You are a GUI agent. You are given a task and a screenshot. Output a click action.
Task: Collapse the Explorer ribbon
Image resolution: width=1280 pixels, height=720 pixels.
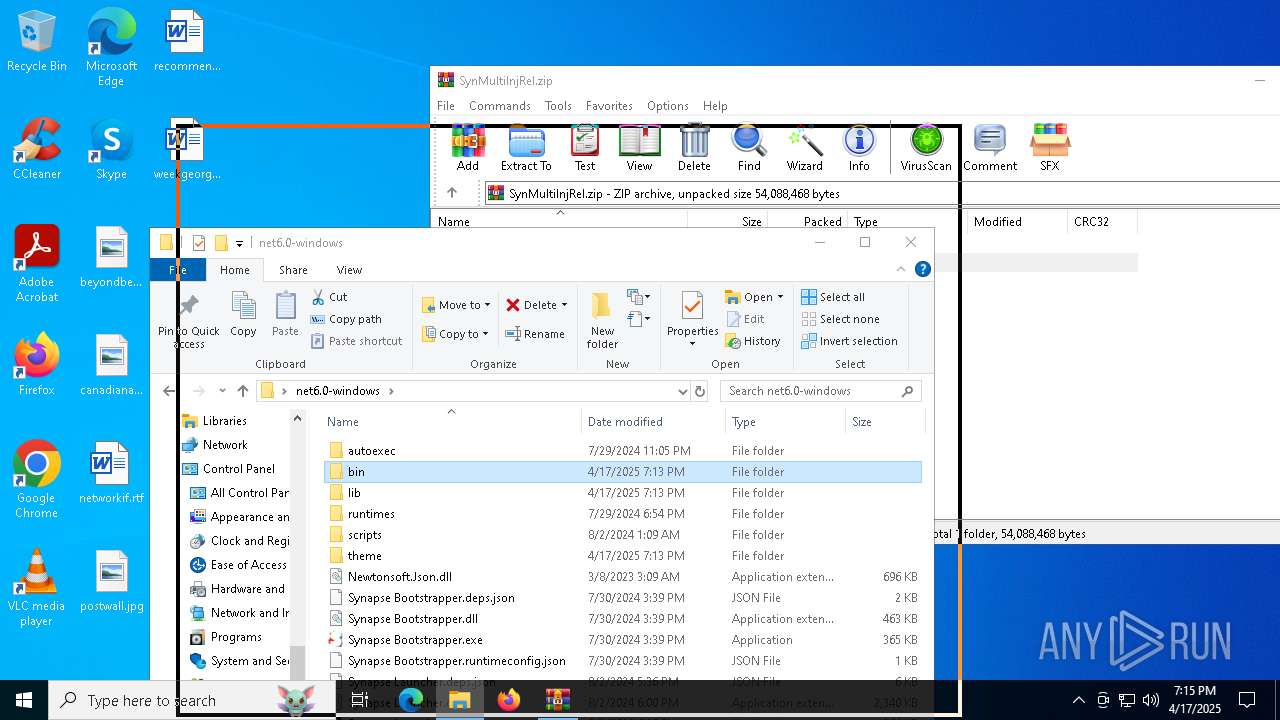point(901,269)
